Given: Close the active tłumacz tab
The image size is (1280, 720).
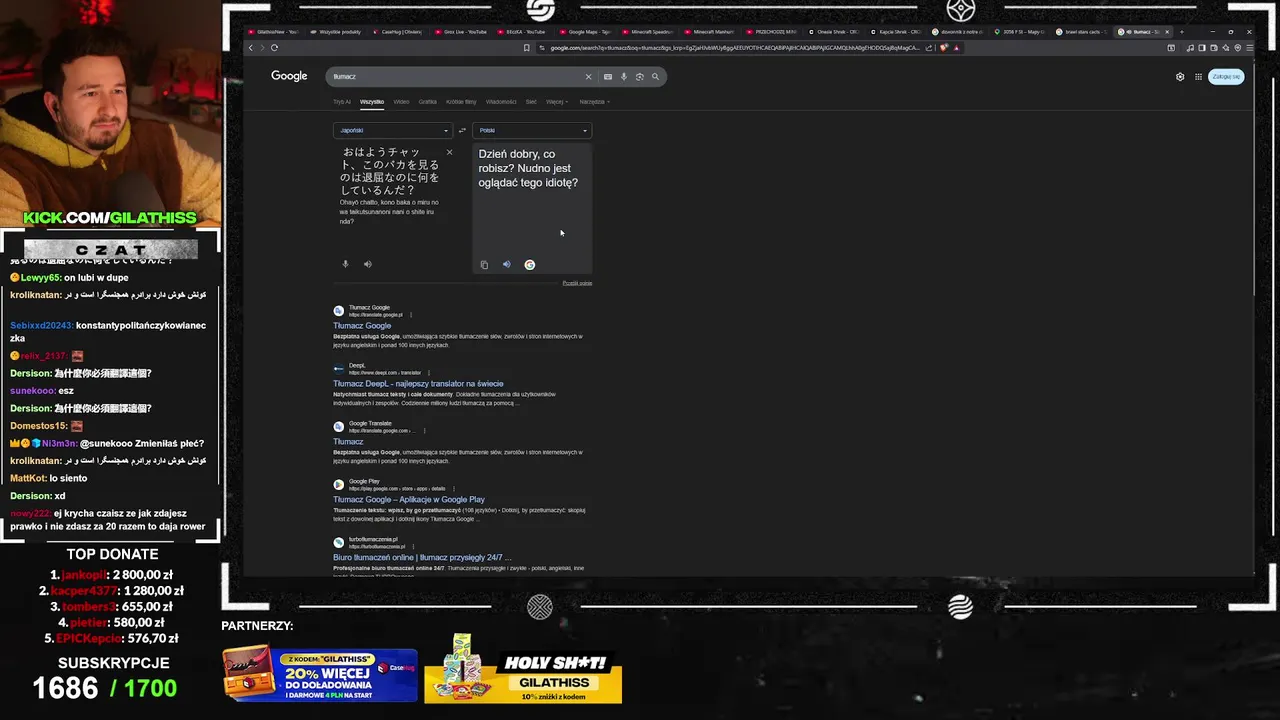Looking at the screenshot, I should pyautogui.click(x=1167, y=32).
